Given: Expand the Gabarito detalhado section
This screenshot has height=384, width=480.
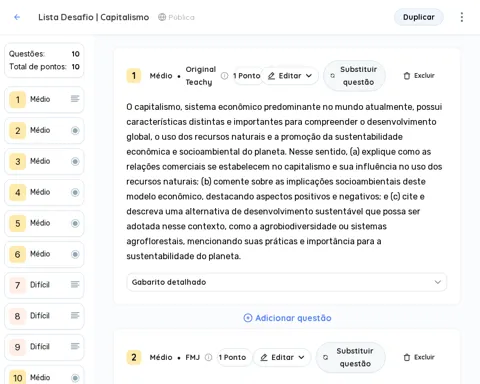Looking at the screenshot, I should pyautogui.click(x=286, y=282).
